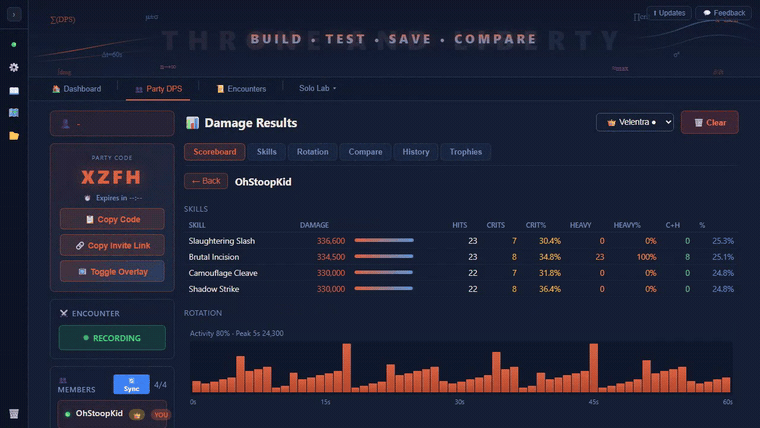Select the Slaughtering Slash skill row

[461, 241]
